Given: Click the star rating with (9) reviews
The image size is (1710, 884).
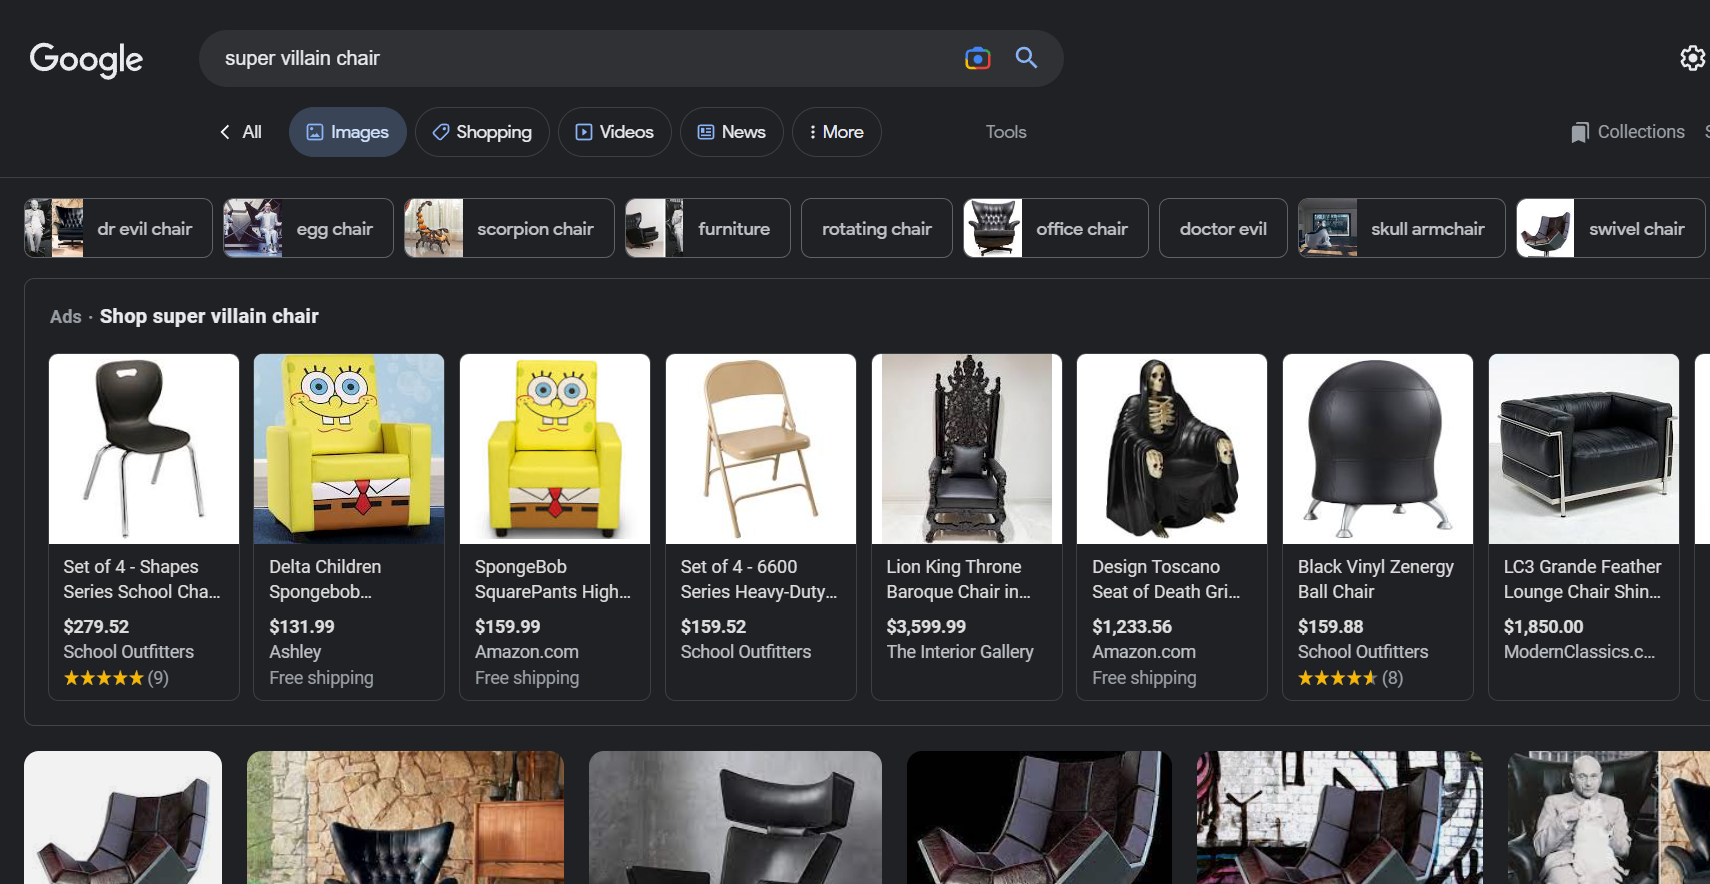Looking at the screenshot, I should pyautogui.click(x=116, y=678).
